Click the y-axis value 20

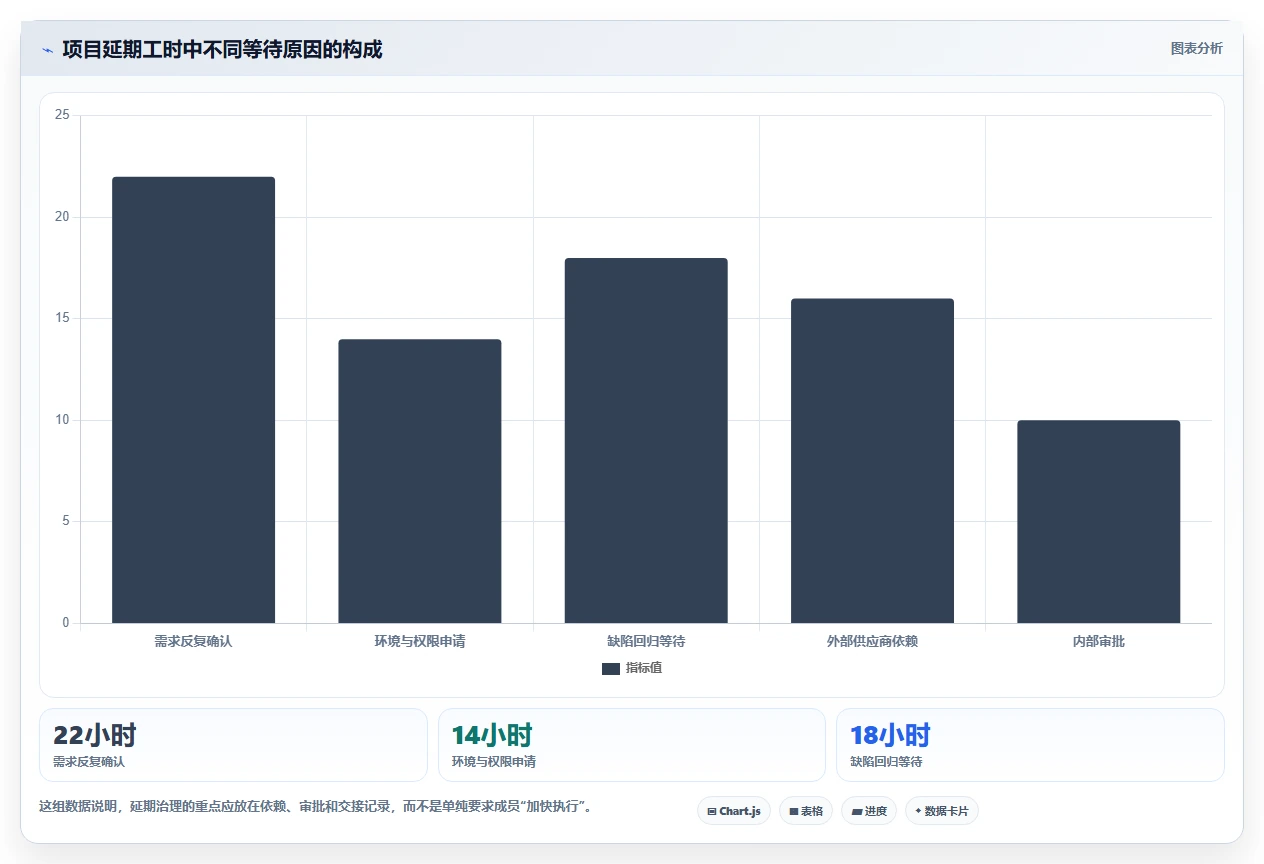point(62,217)
